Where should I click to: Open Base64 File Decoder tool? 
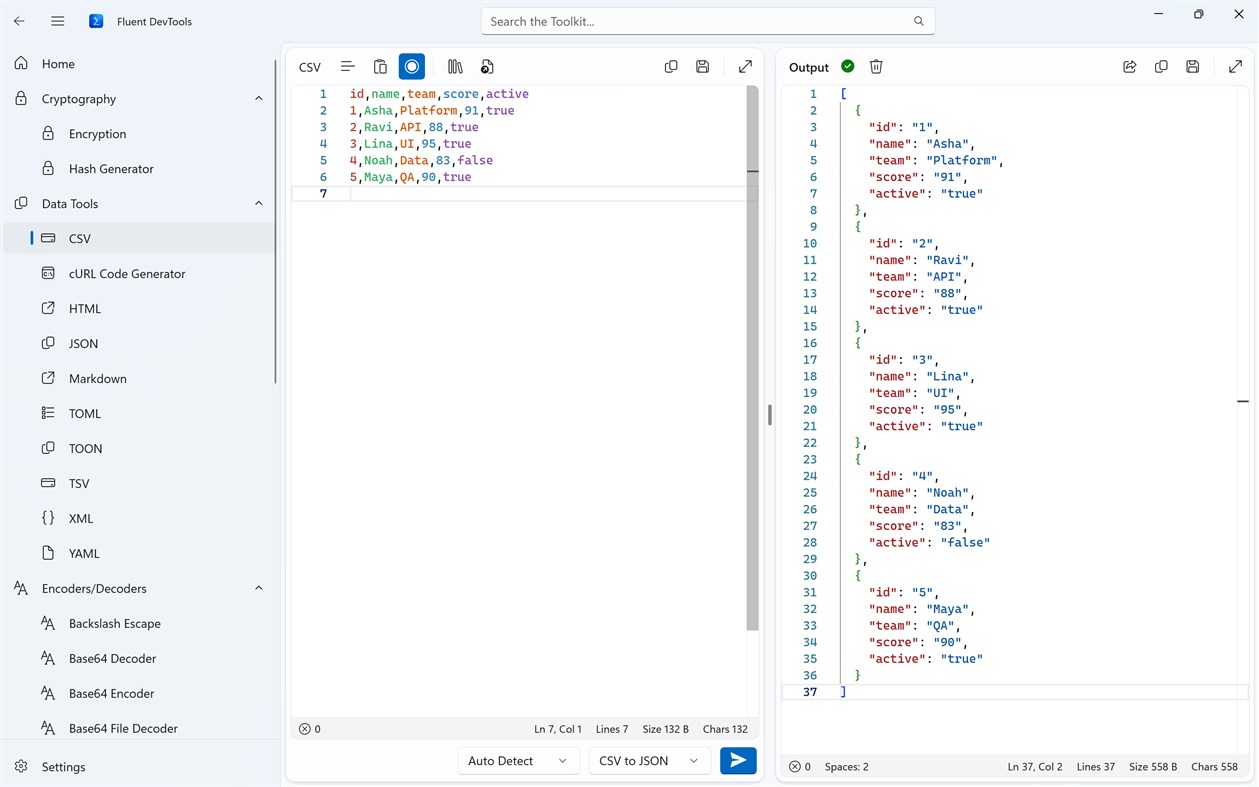(x=140, y=729)
